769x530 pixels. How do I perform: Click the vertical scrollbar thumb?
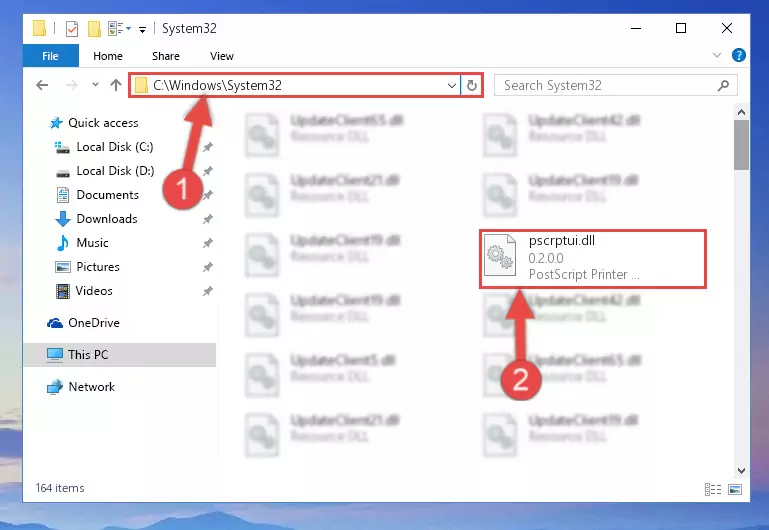(742, 145)
